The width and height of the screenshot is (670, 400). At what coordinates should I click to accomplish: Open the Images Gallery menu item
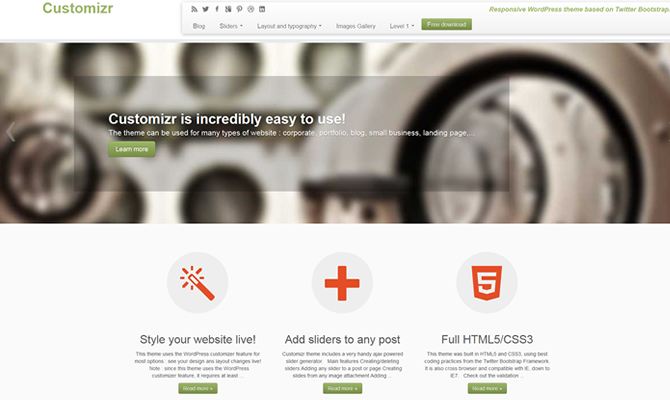tap(356, 26)
